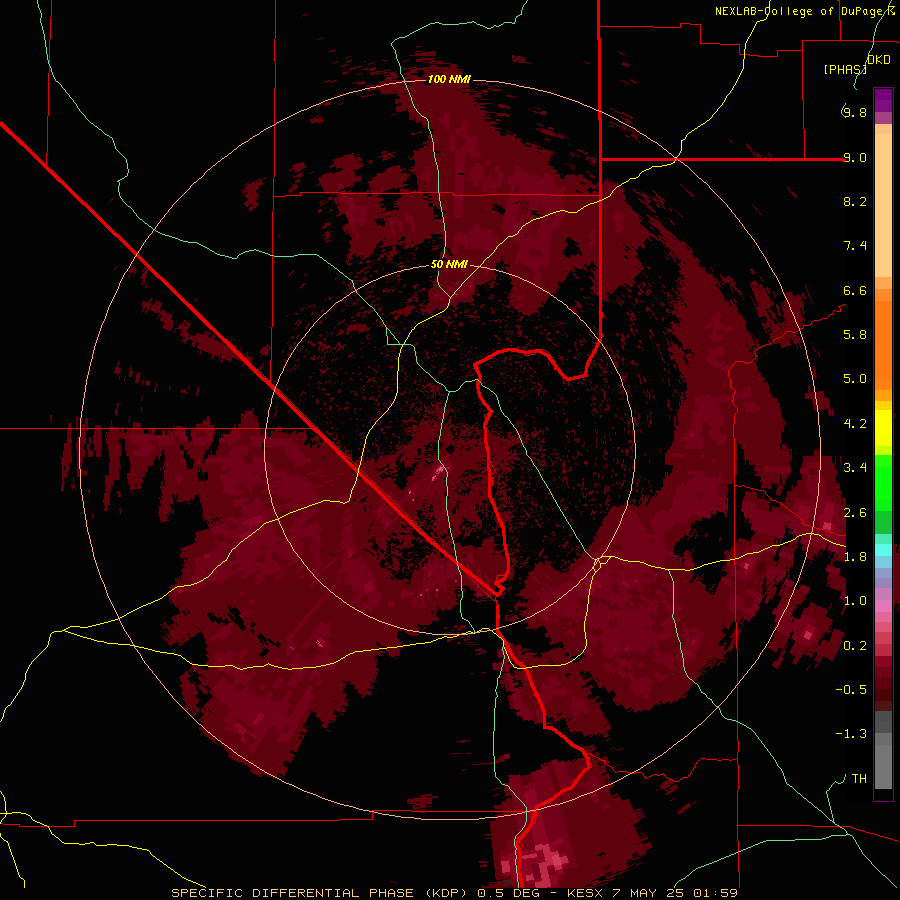This screenshot has width=900, height=900.
Task: Click the [PHAS] legend title
Action: pos(845,69)
